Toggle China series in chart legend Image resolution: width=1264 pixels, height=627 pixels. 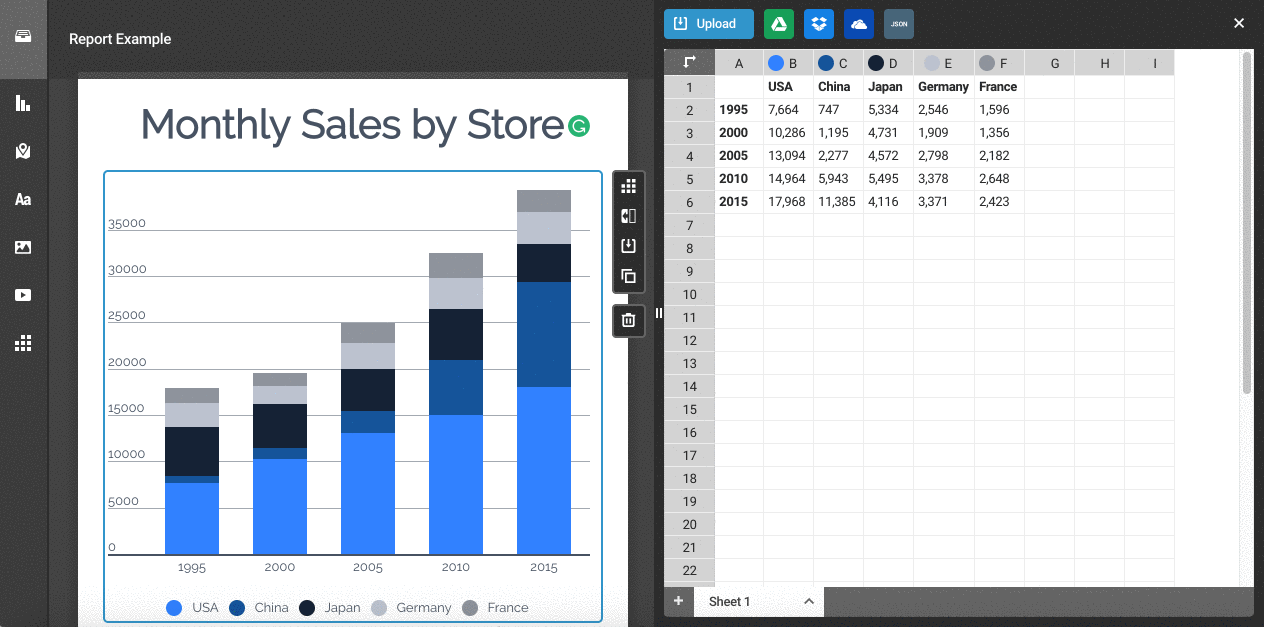click(259, 607)
